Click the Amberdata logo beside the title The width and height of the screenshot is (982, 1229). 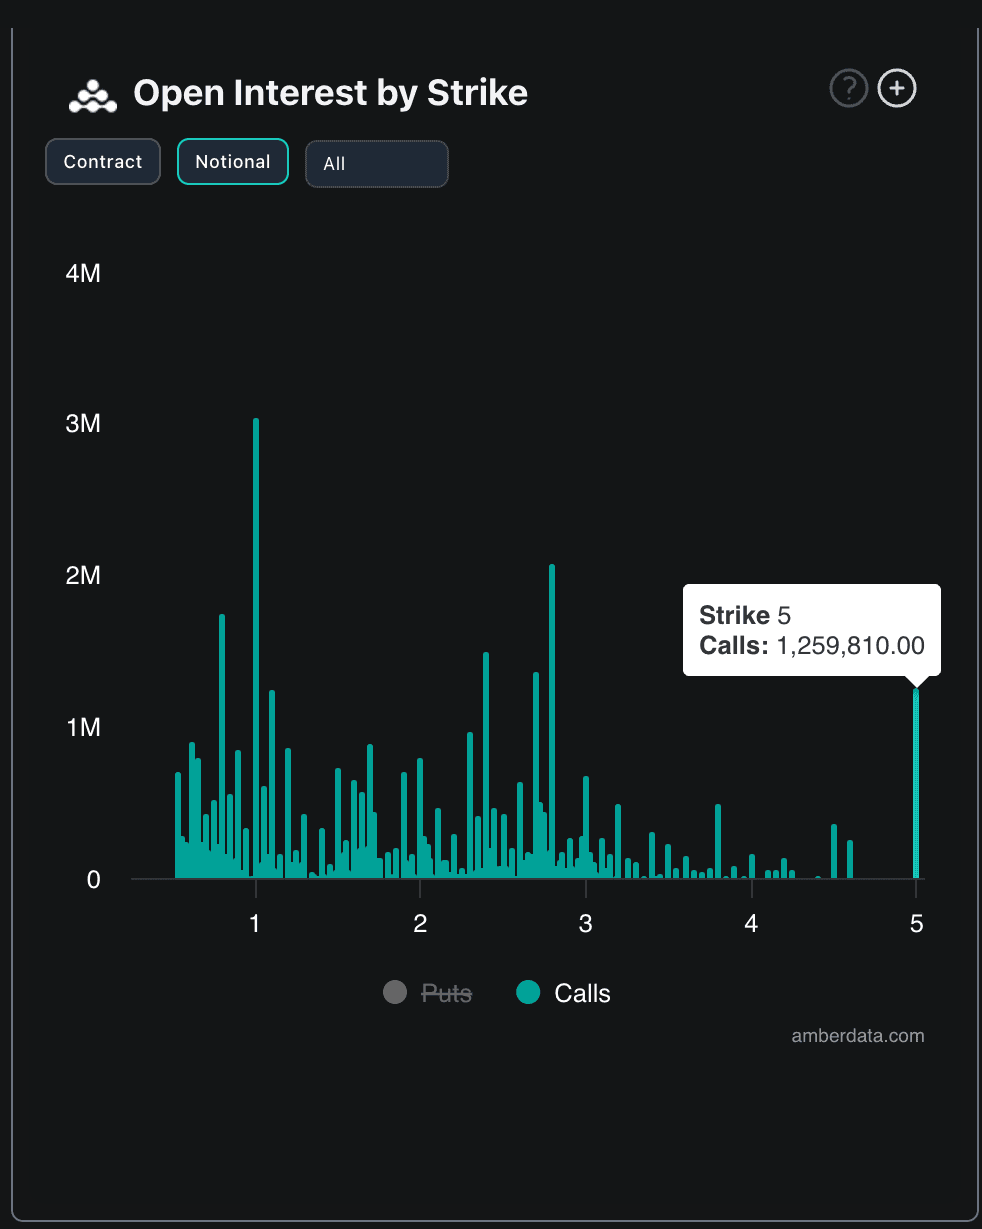(x=93, y=94)
